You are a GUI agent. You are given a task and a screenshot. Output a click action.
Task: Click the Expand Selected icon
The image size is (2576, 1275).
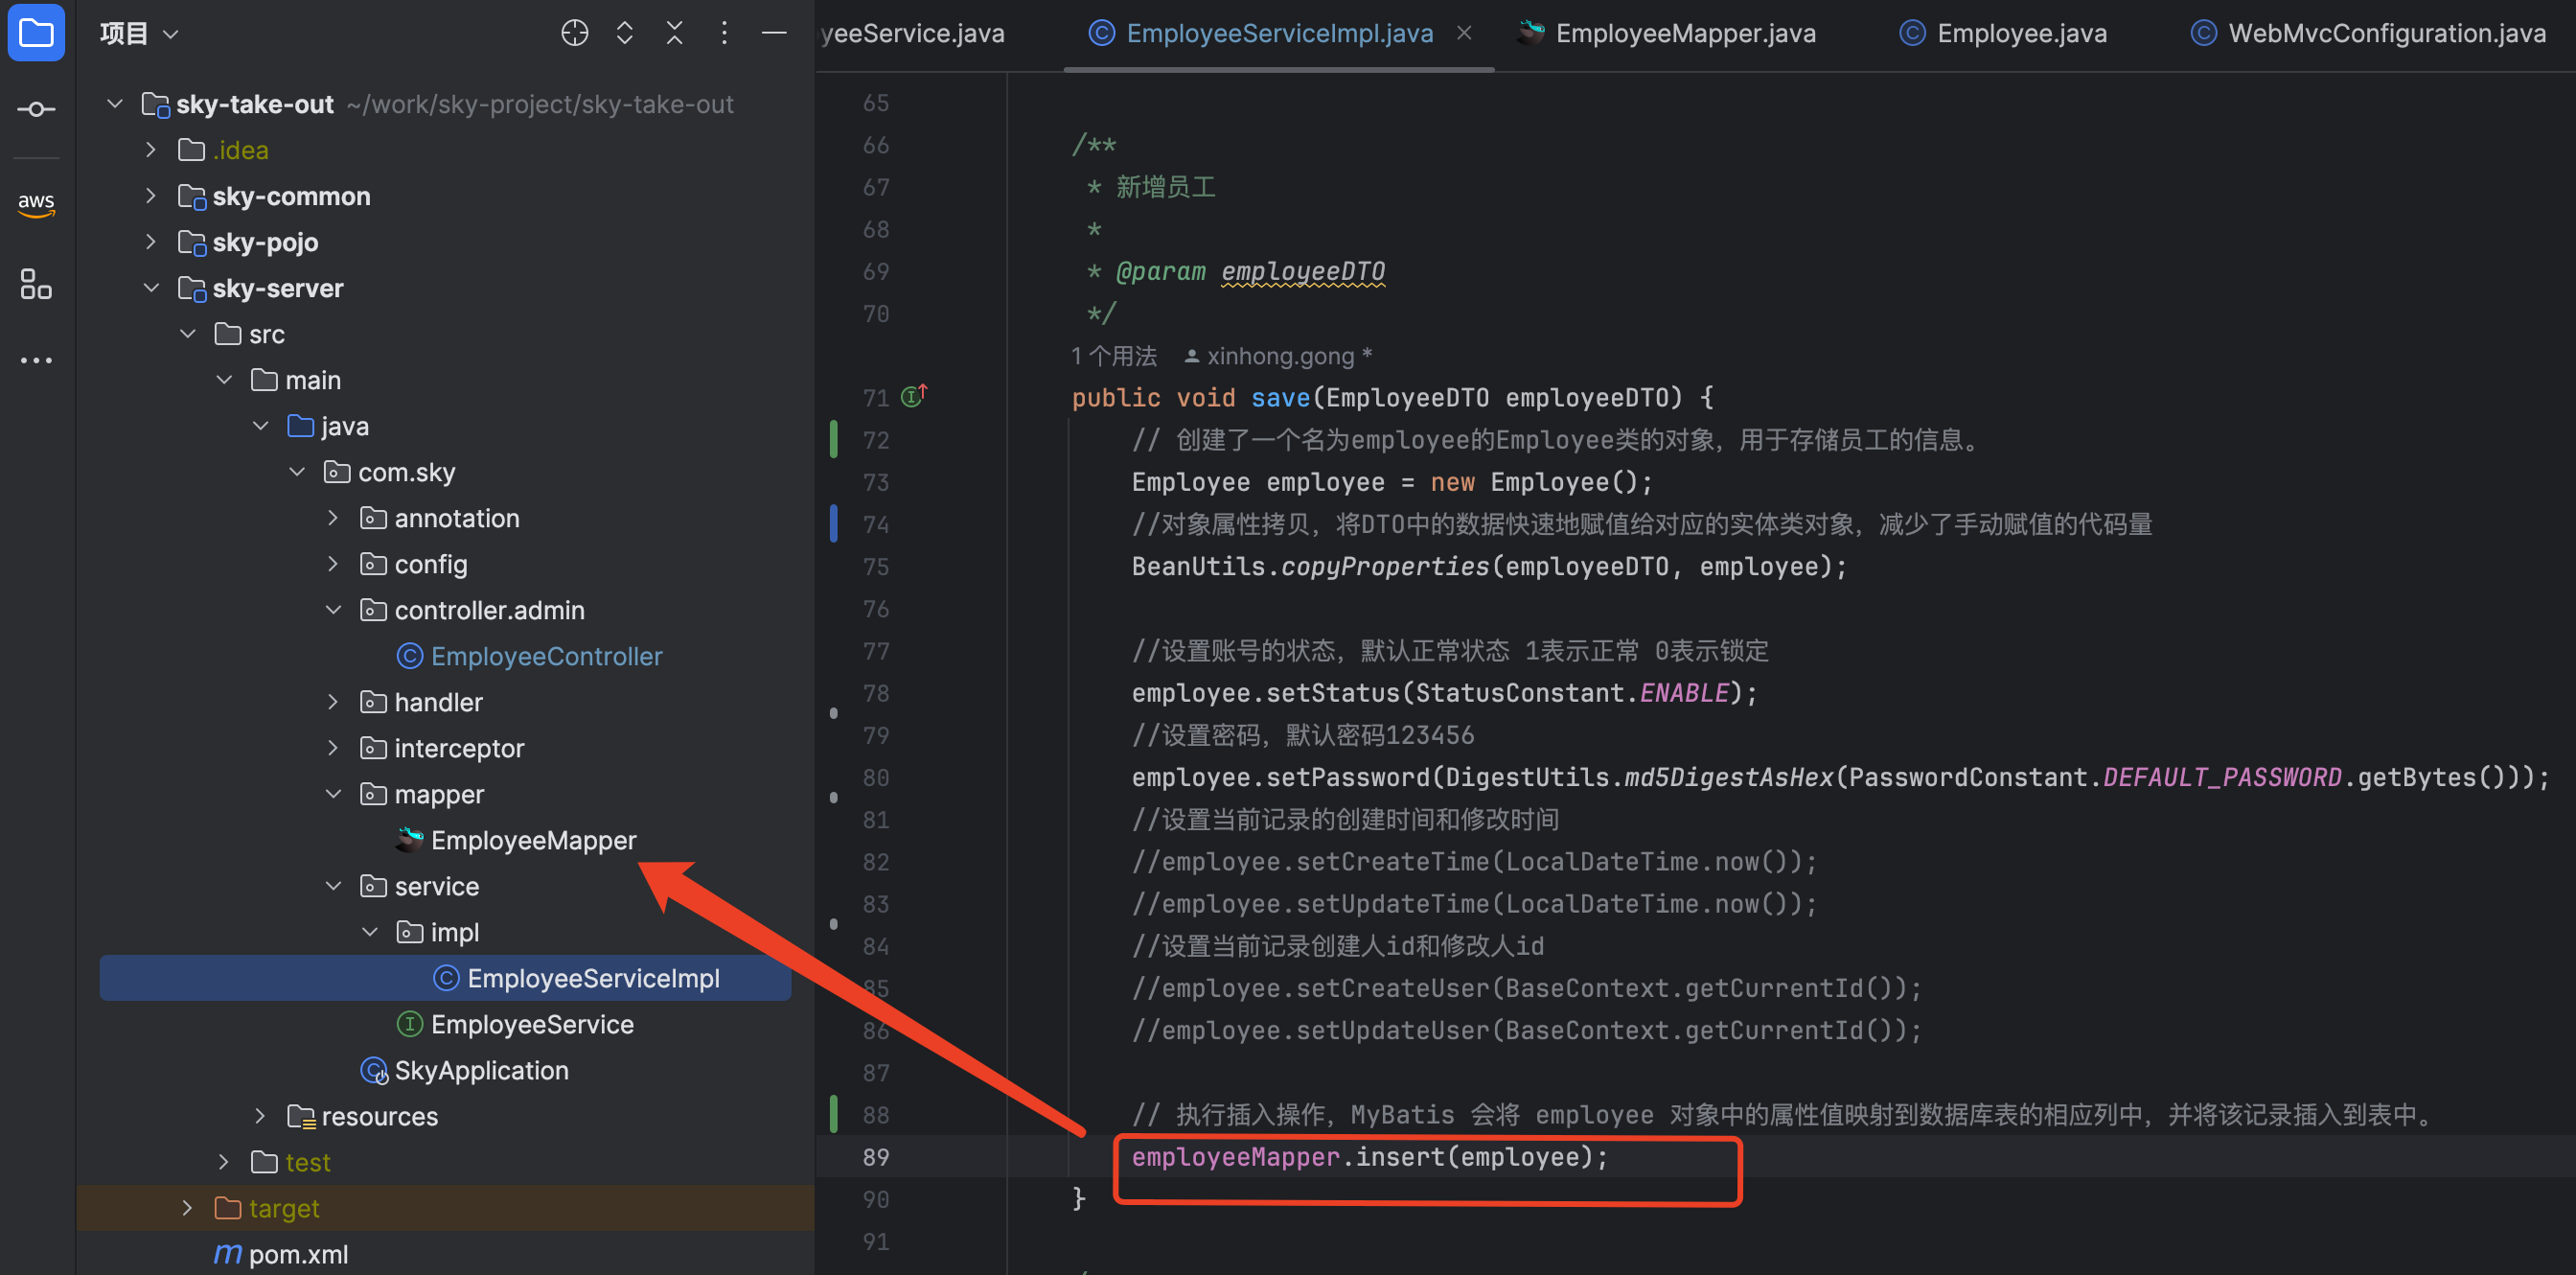625,33
